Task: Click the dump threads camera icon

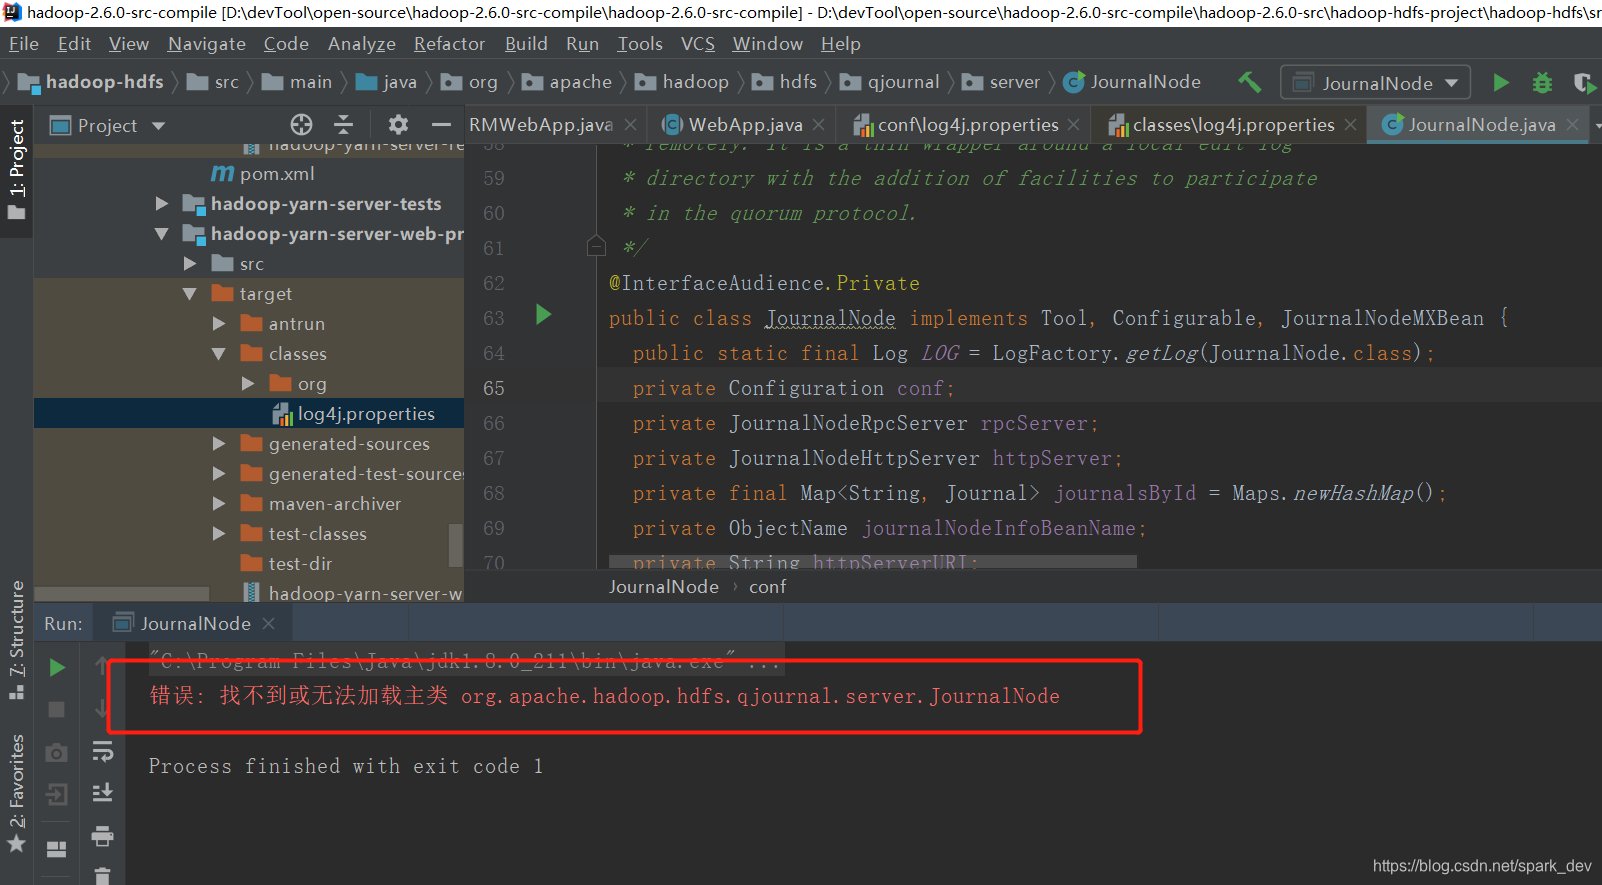Action: (57, 752)
